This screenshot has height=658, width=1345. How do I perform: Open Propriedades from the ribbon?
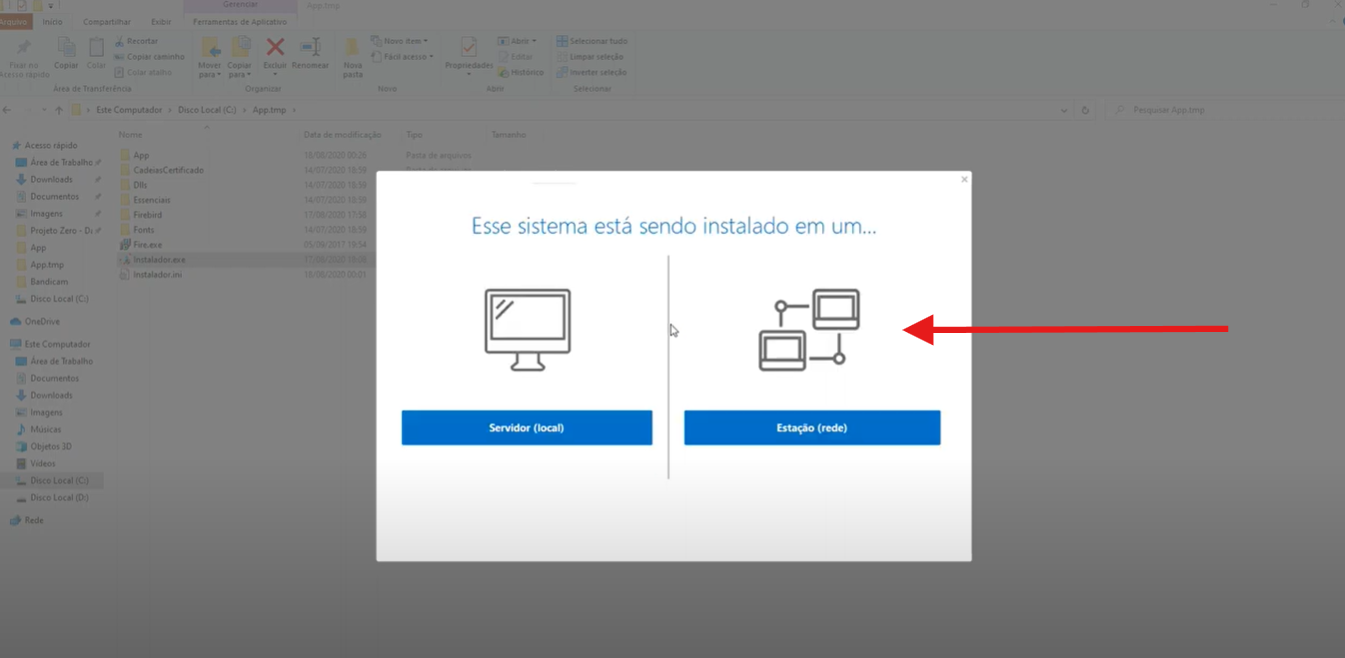click(468, 48)
